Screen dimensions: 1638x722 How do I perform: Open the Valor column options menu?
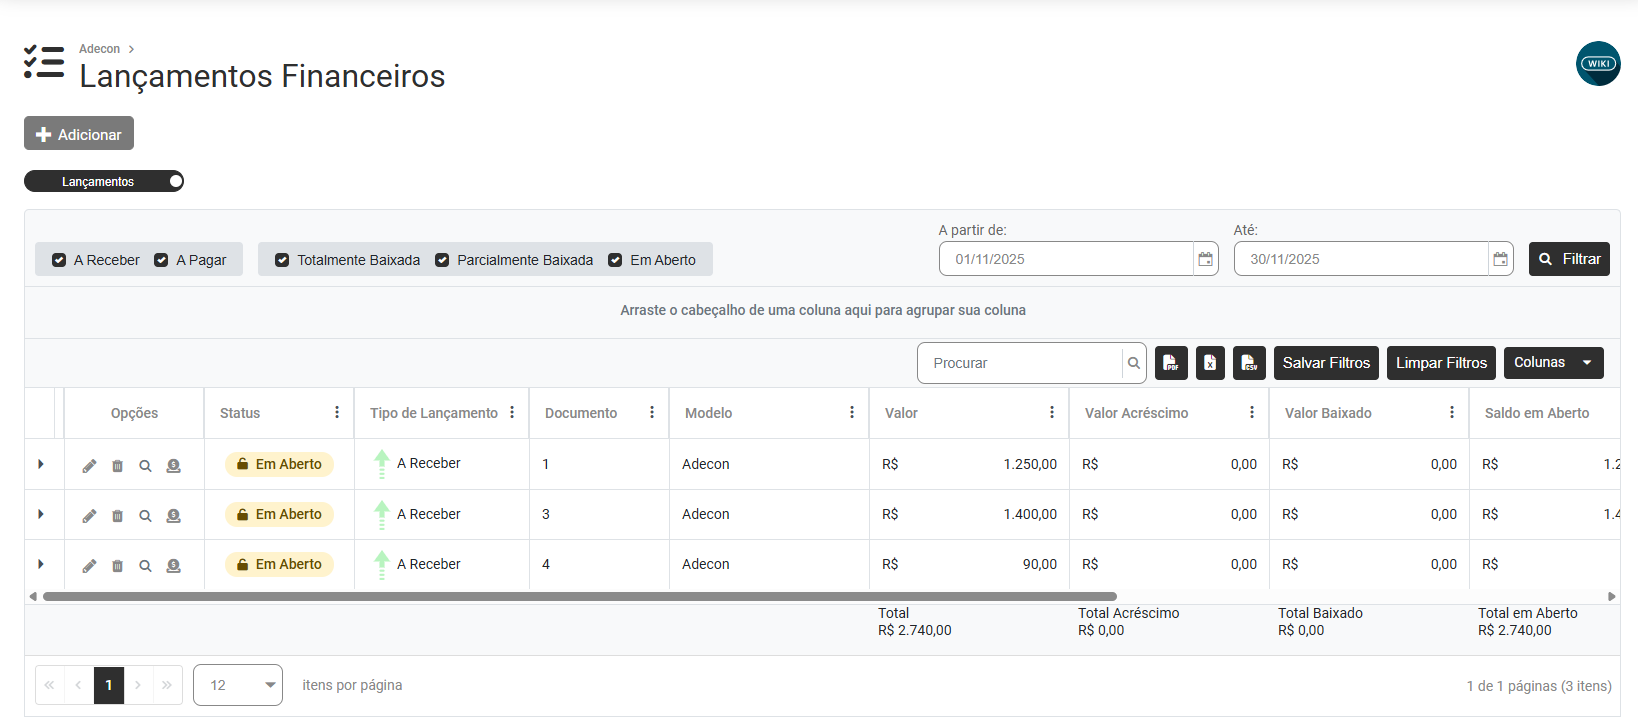click(x=1051, y=412)
